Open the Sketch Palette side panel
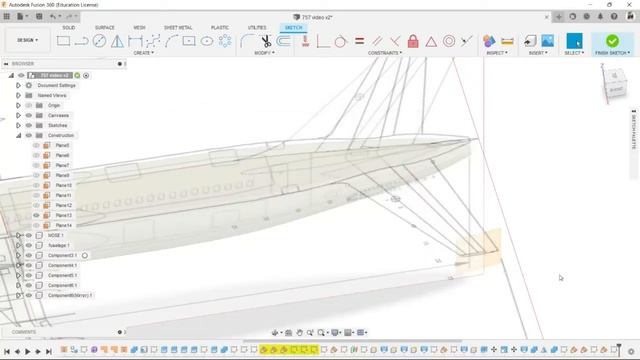The width and height of the screenshot is (640, 360). point(633,130)
